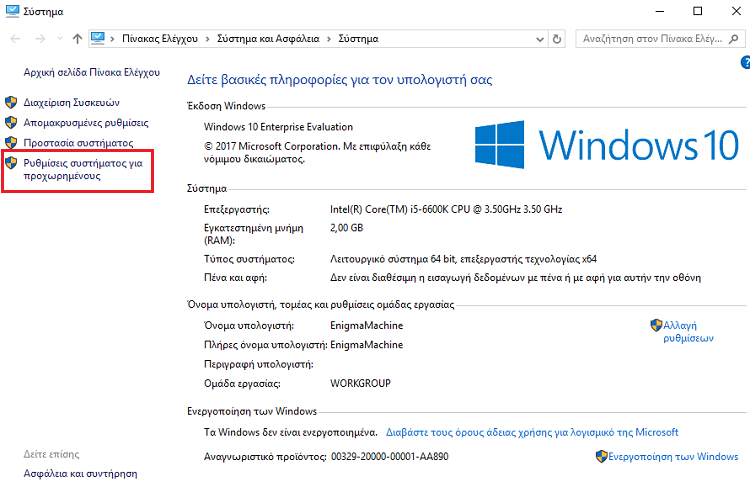750x487 pixels.
Task: Click Ενεργοποίηση των Windows link
Action: (673, 457)
